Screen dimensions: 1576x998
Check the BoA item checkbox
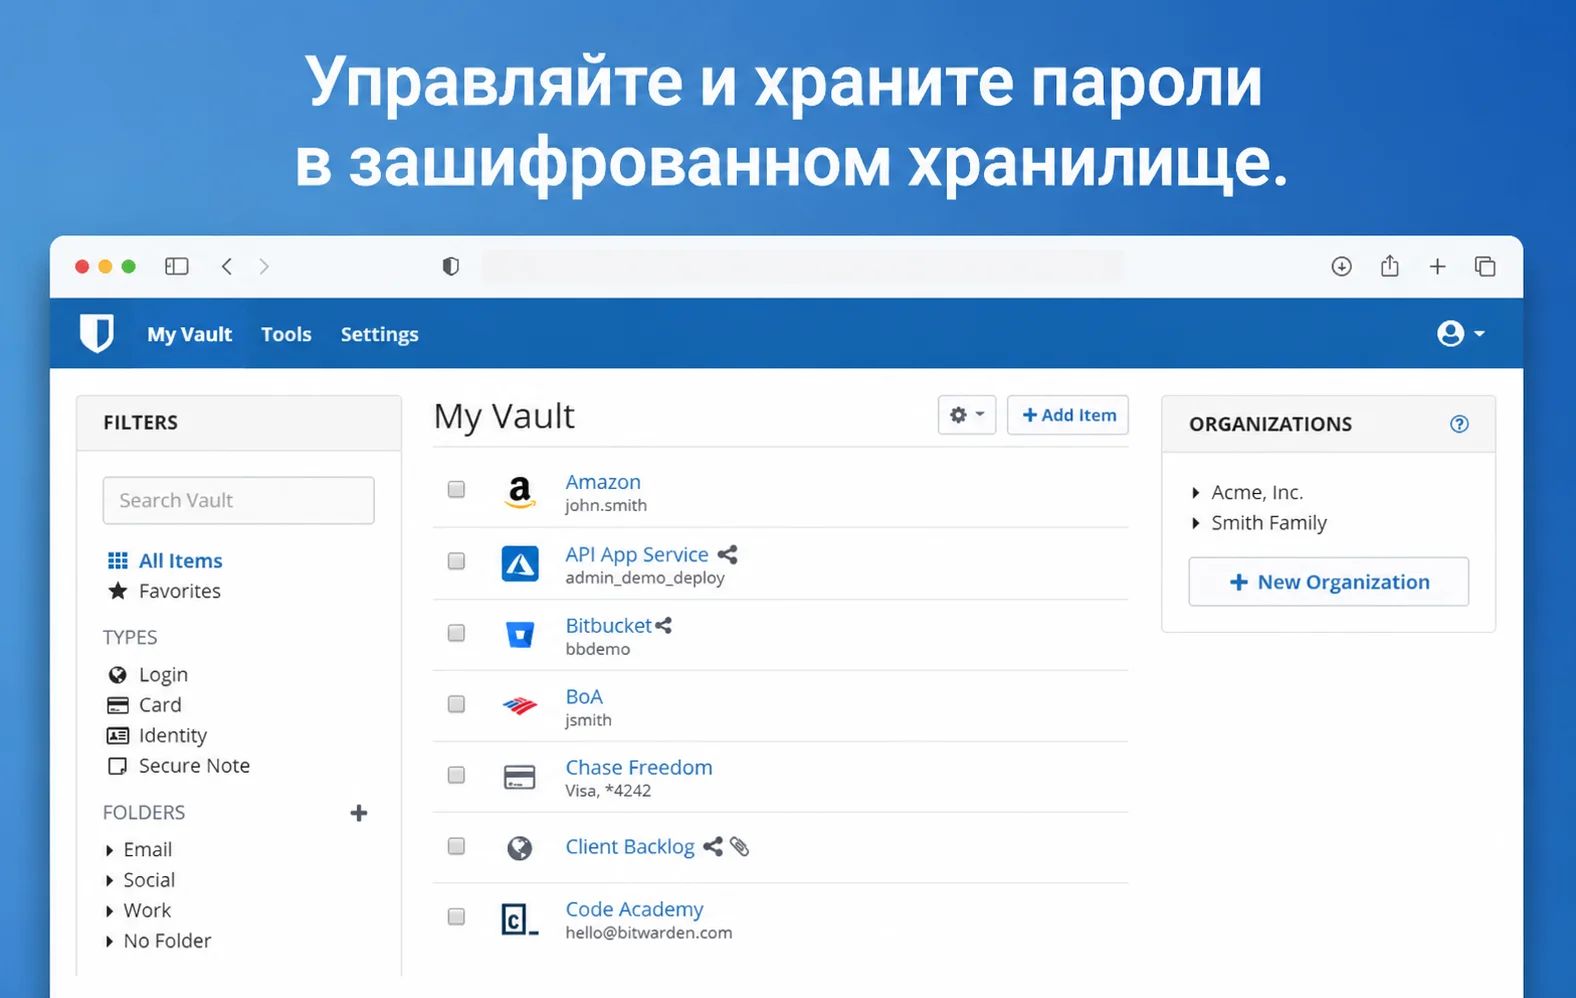(457, 704)
